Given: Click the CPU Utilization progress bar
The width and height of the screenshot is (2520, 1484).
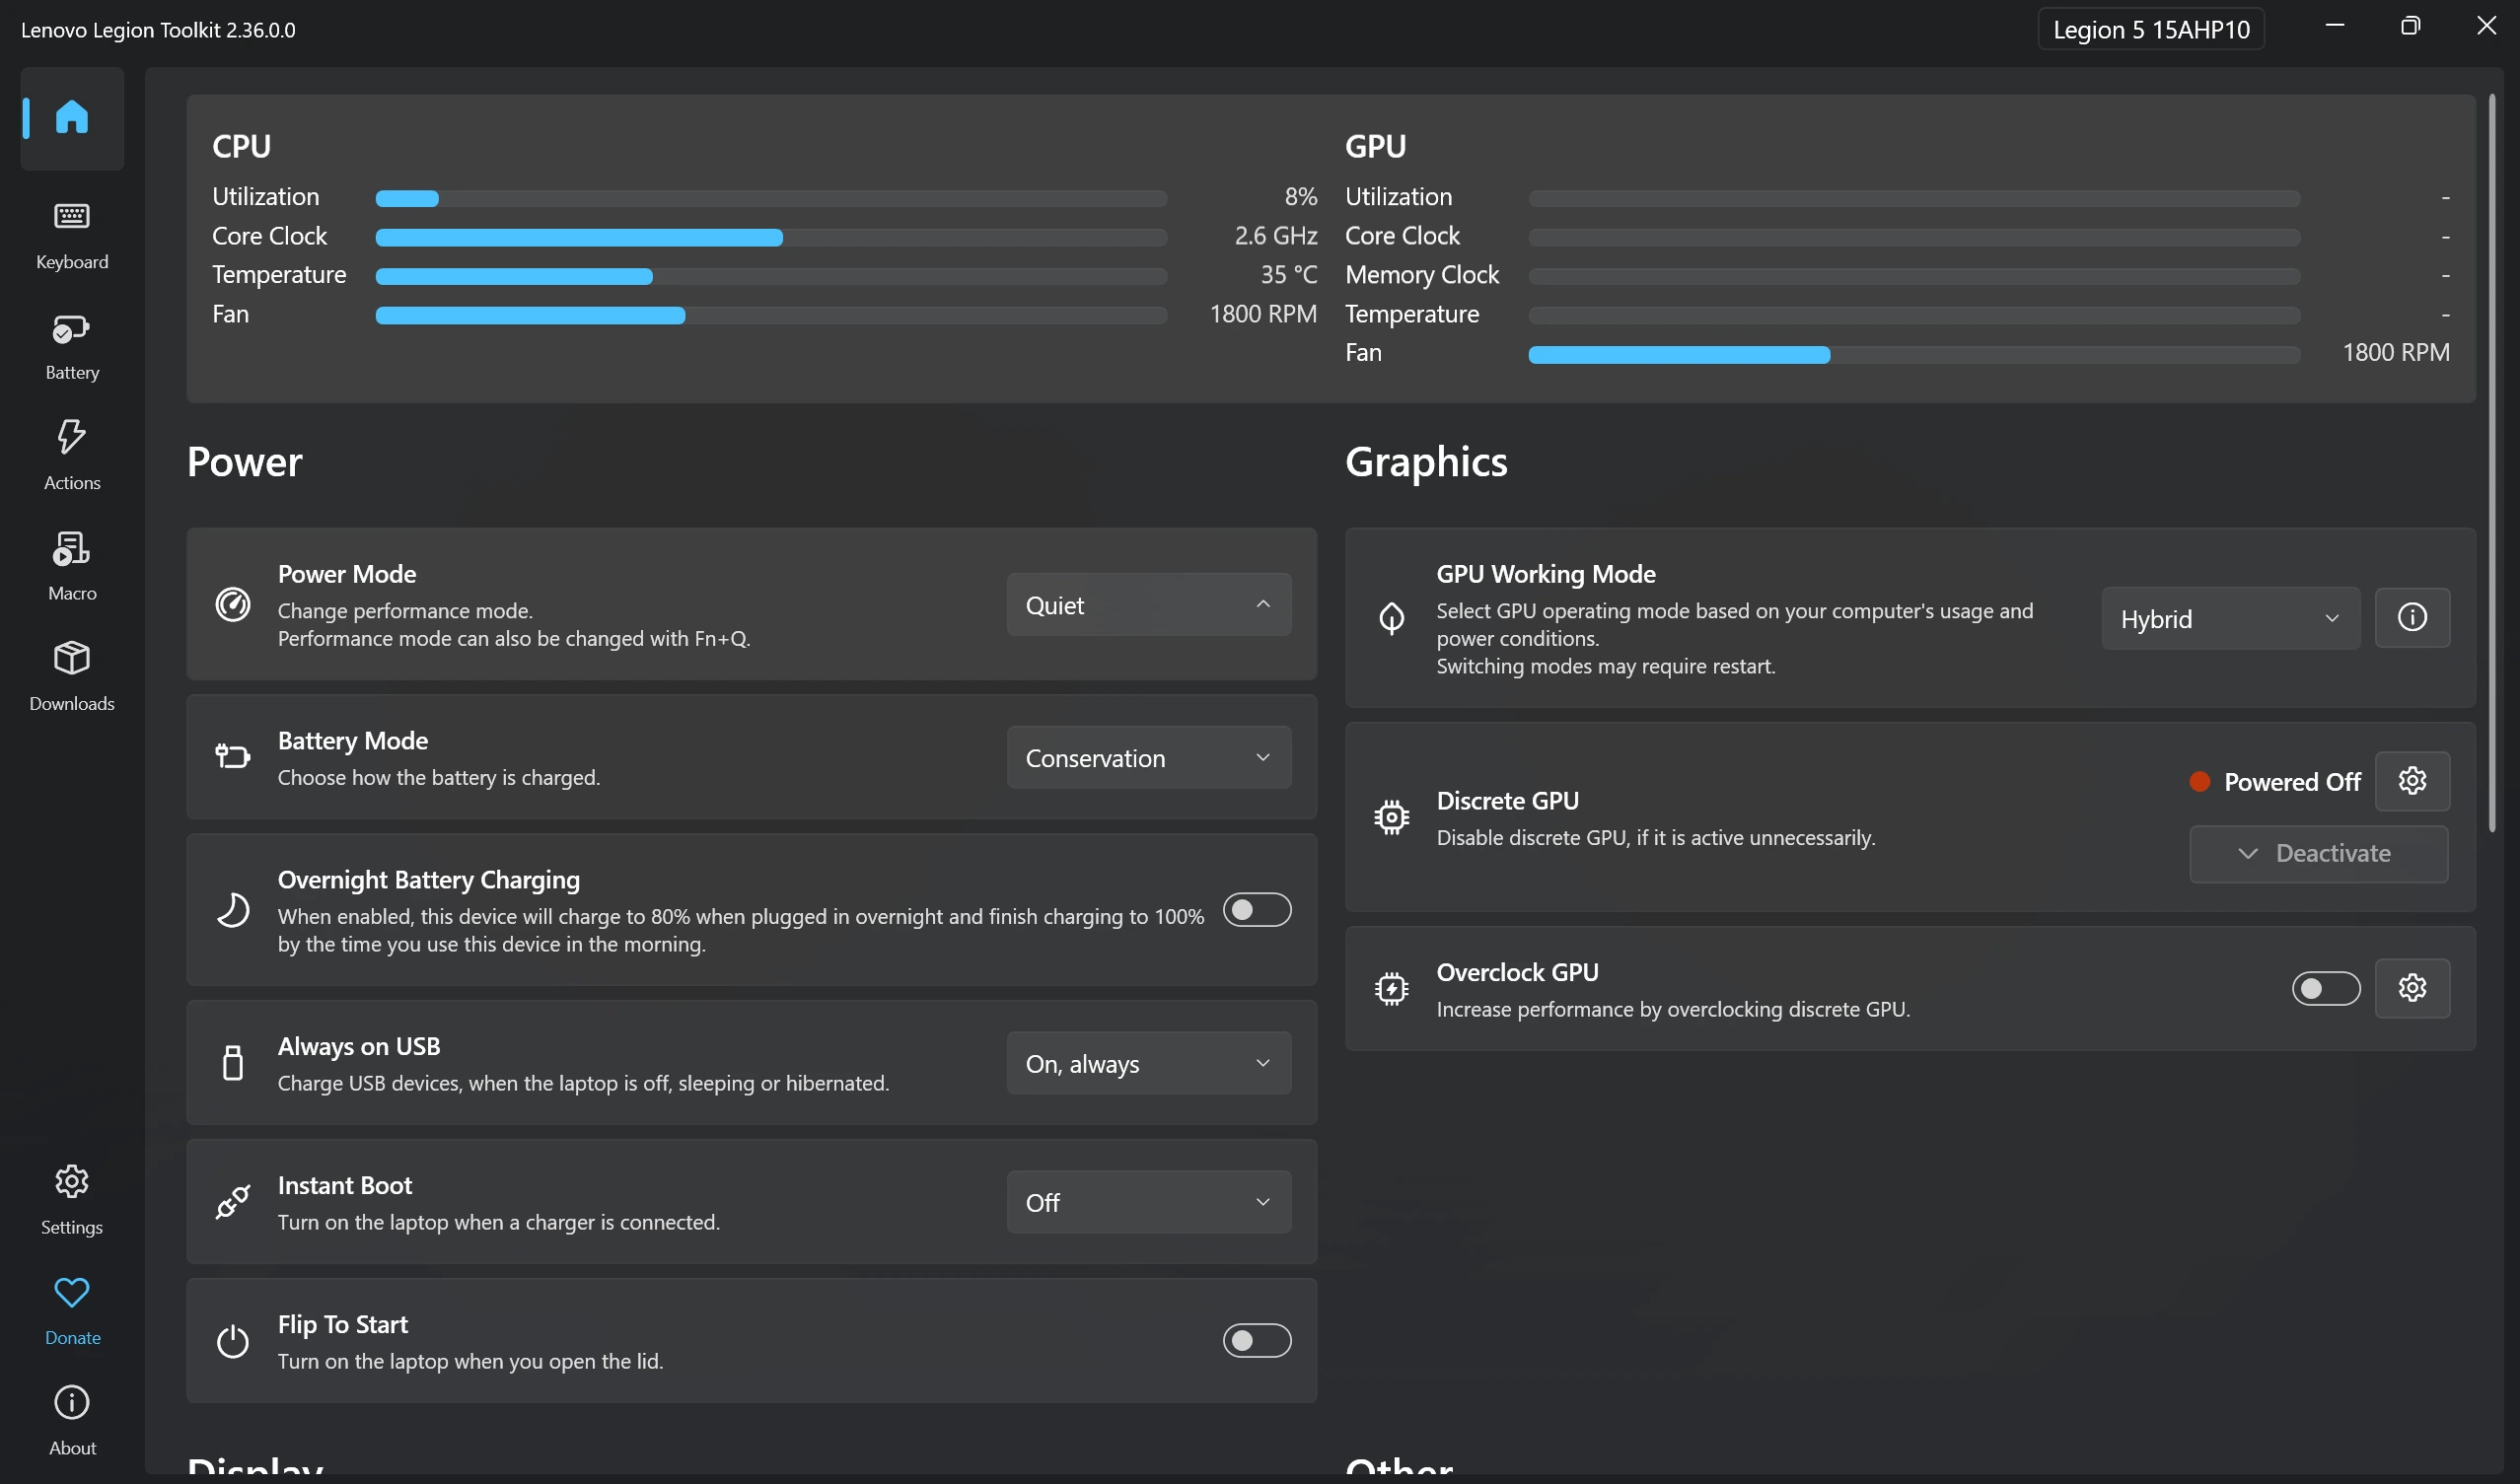Looking at the screenshot, I should pyautogui.click(x=771, y=198).
